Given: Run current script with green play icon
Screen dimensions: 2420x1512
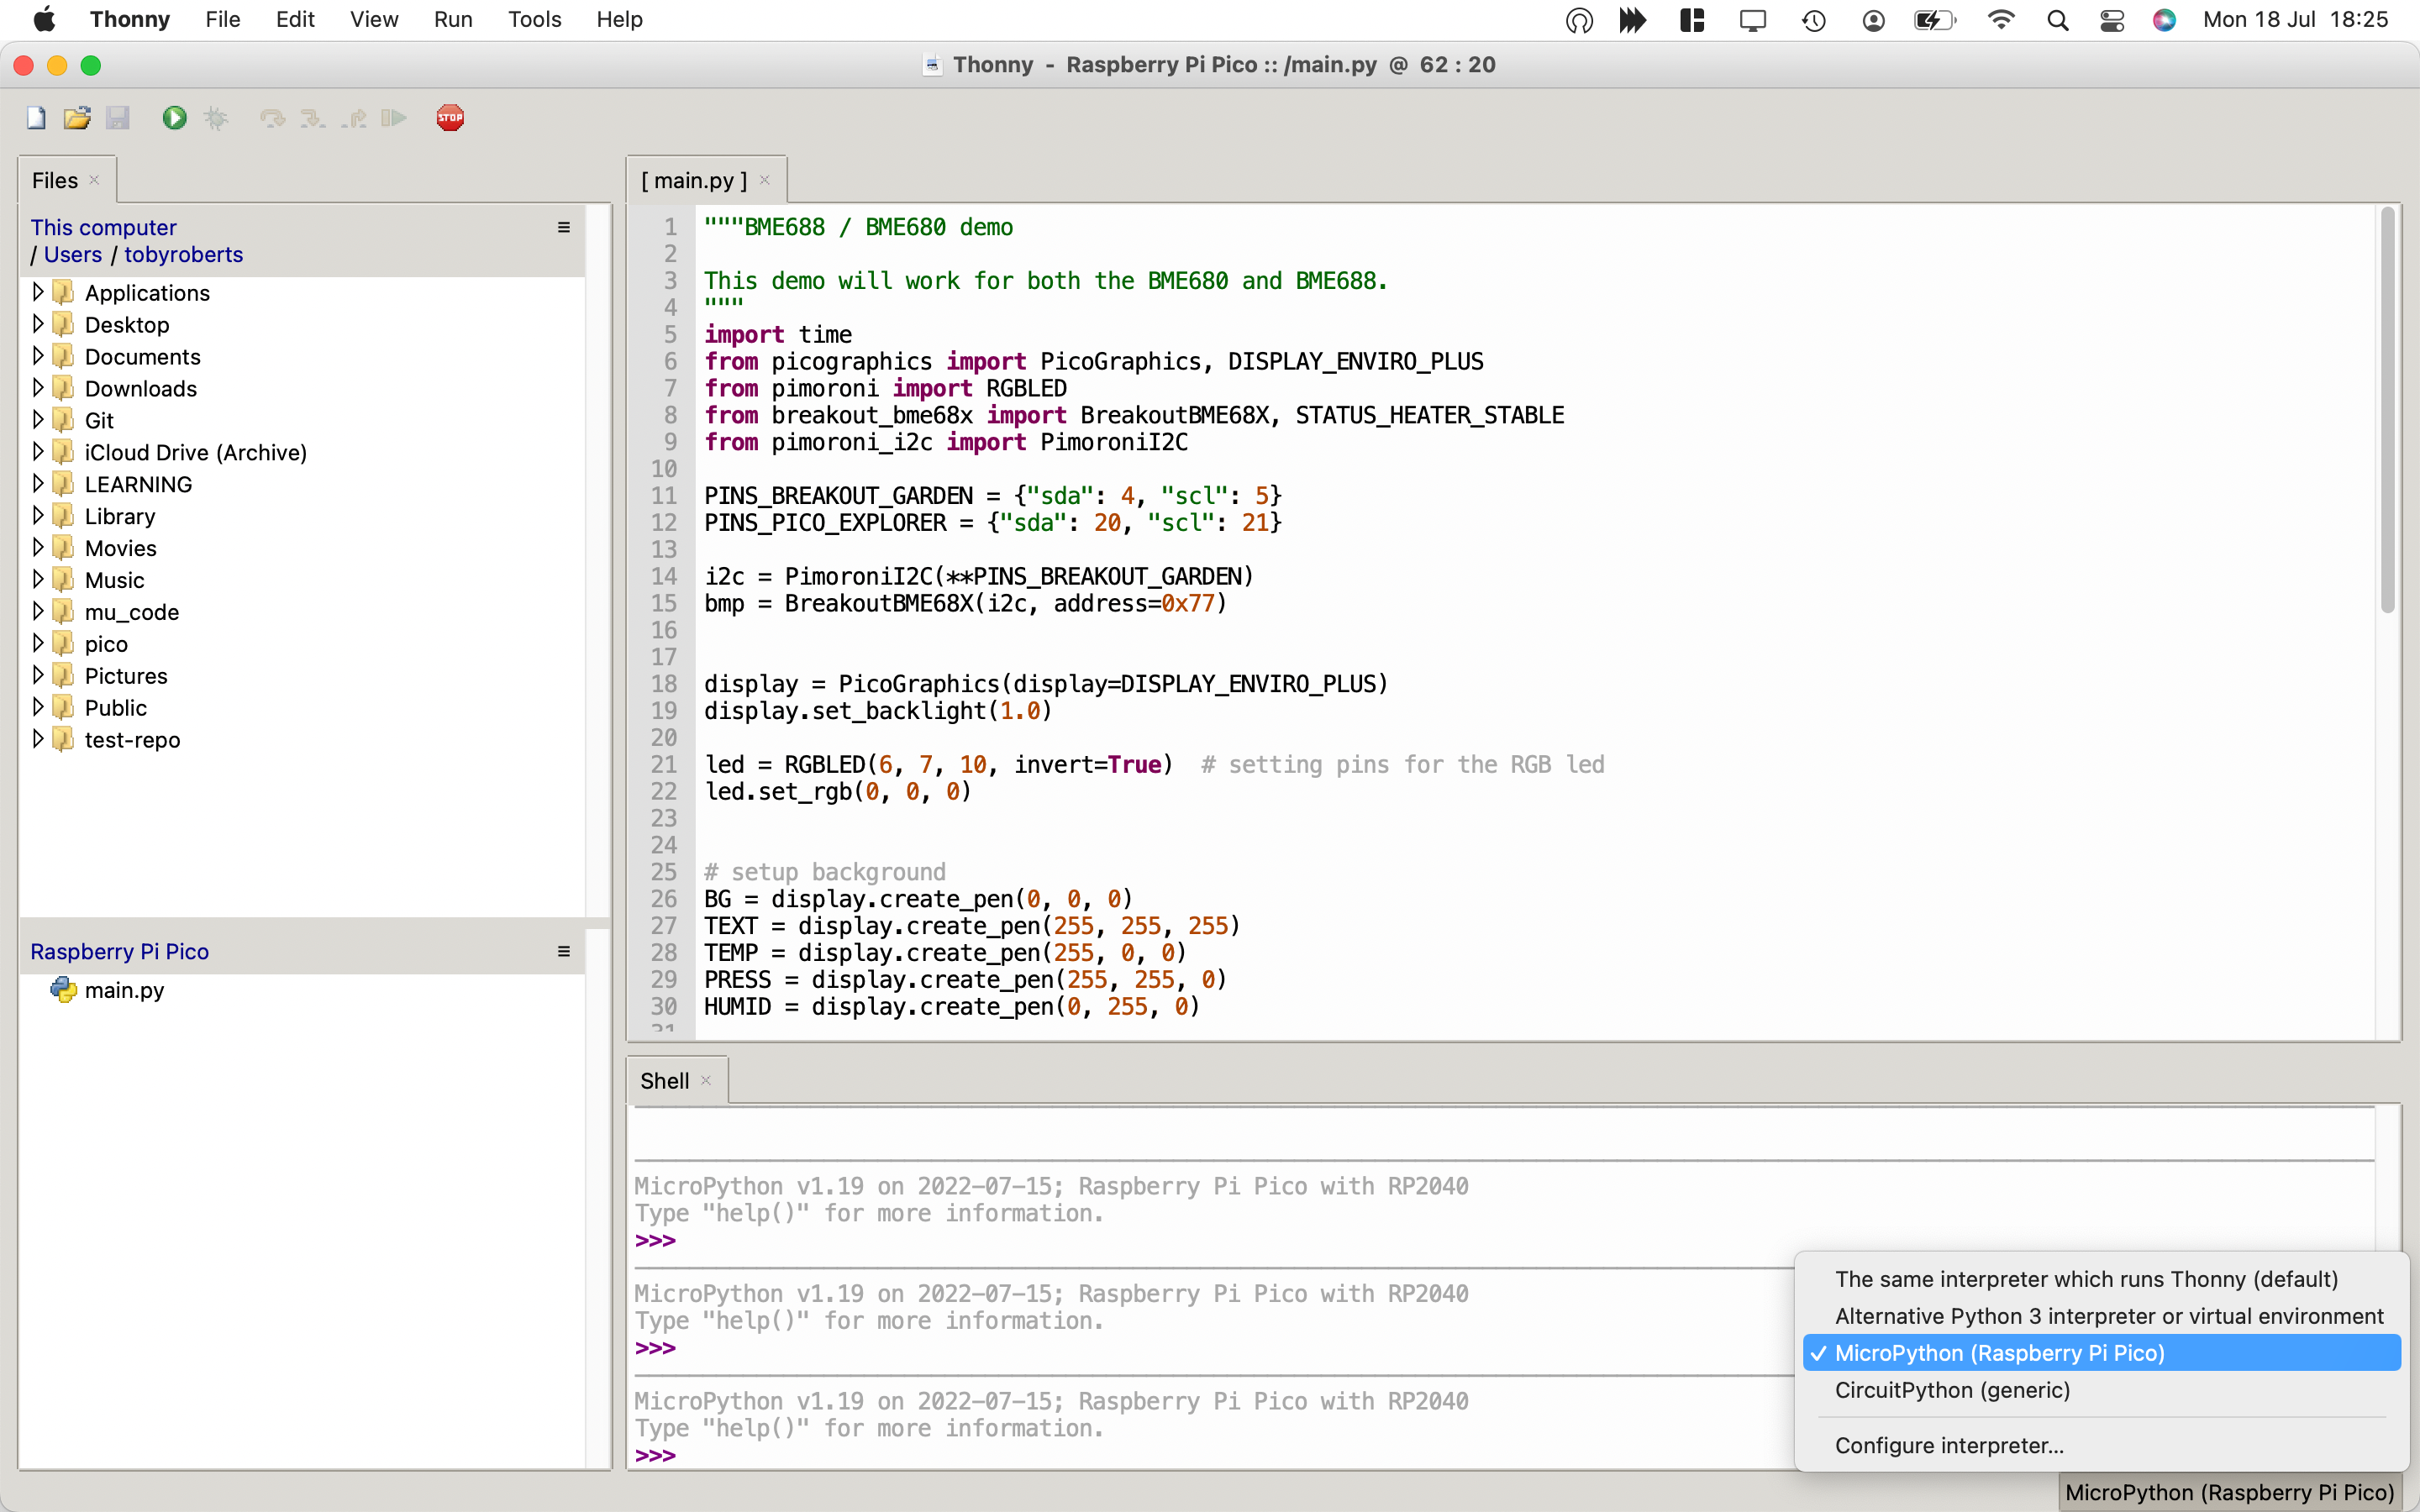Looking at the screenshot, I should 174,118.
